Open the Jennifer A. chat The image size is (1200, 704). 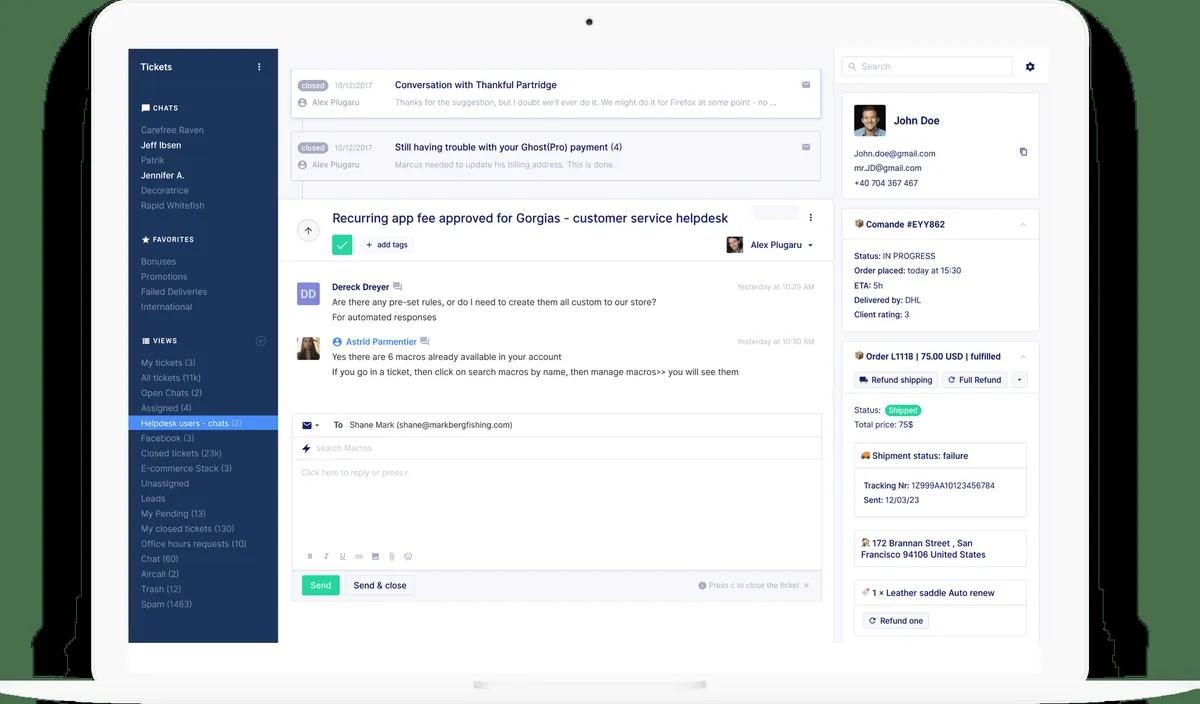(x=162, y=175)
